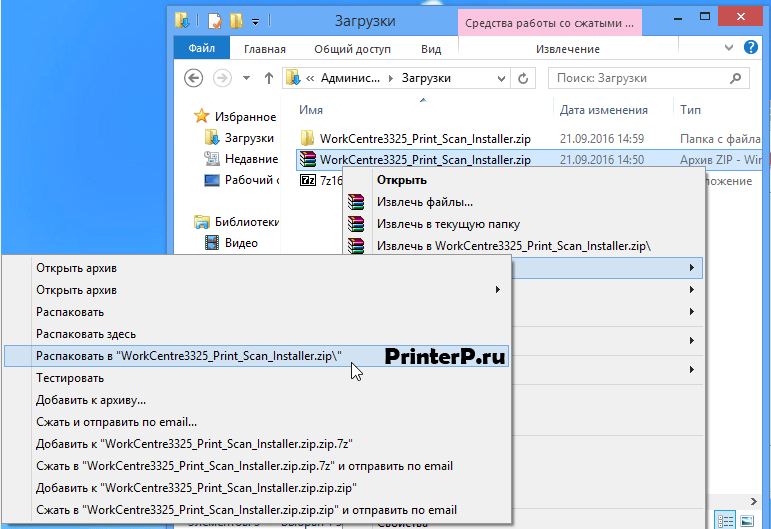
Task: Switch to the Общий доступ tab
Action: 352,49
